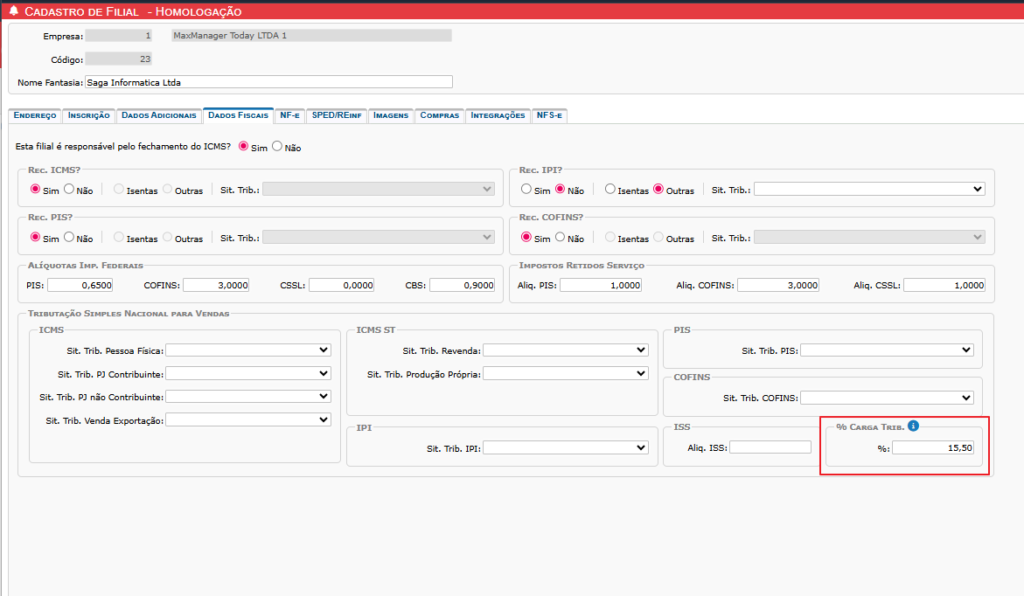Expand the Sit. Trib. IPI dropdown
The width and height of the screenshot is (1024, 596).
565,448
